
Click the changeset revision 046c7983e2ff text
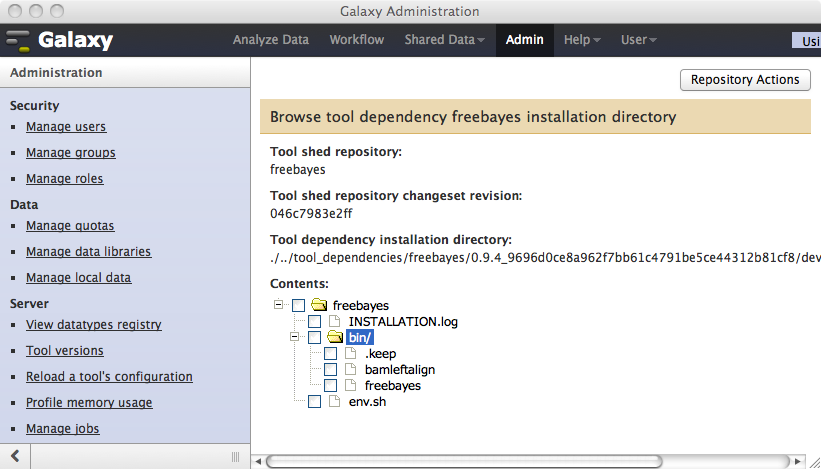(x=311, y=214)
